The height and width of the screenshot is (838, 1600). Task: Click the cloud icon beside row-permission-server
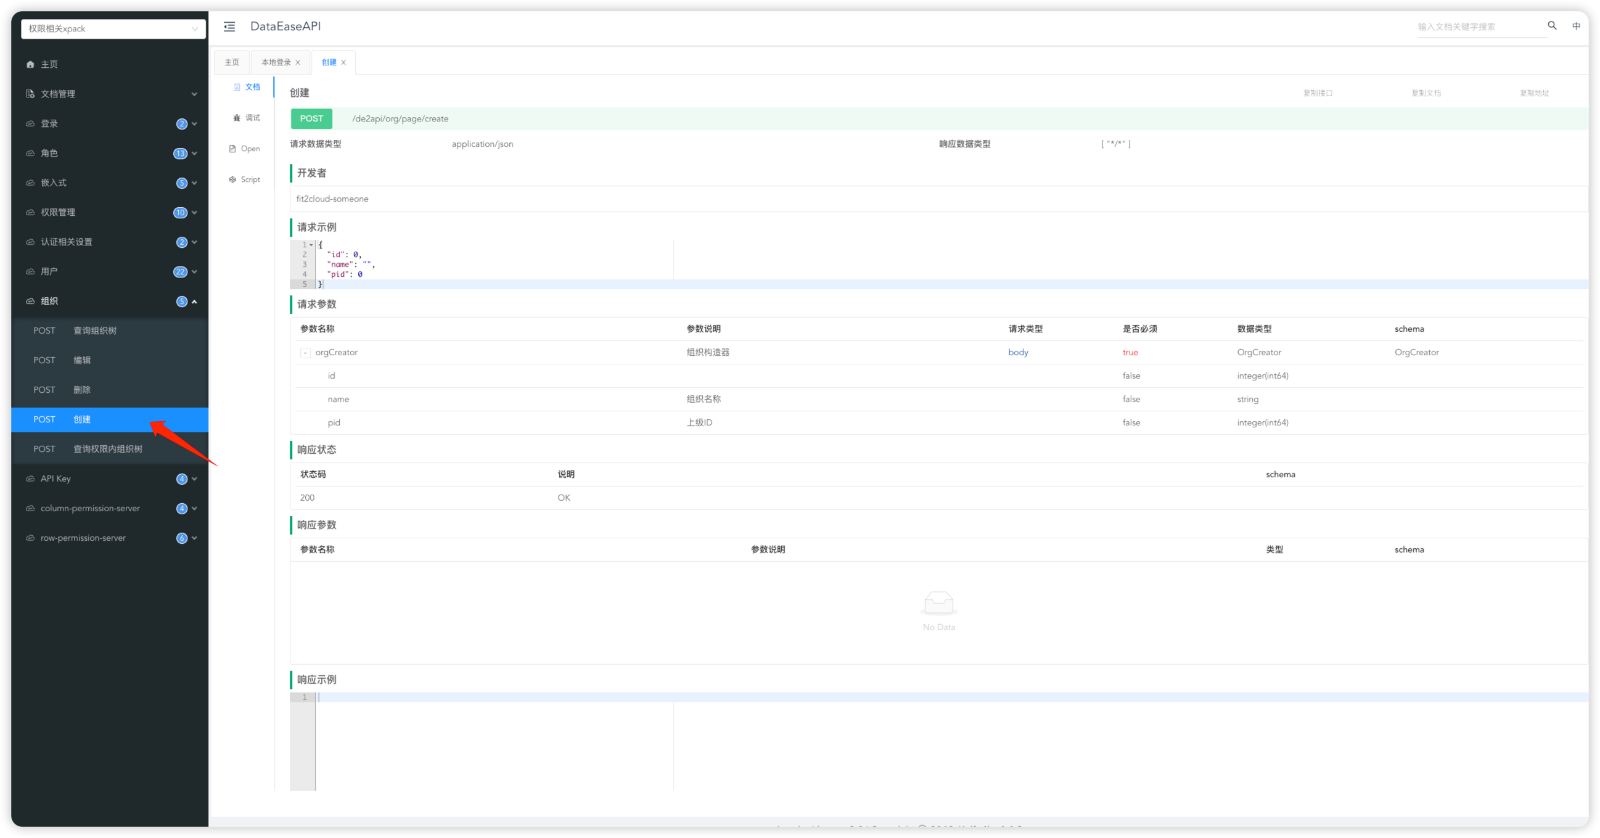[30, 538]
